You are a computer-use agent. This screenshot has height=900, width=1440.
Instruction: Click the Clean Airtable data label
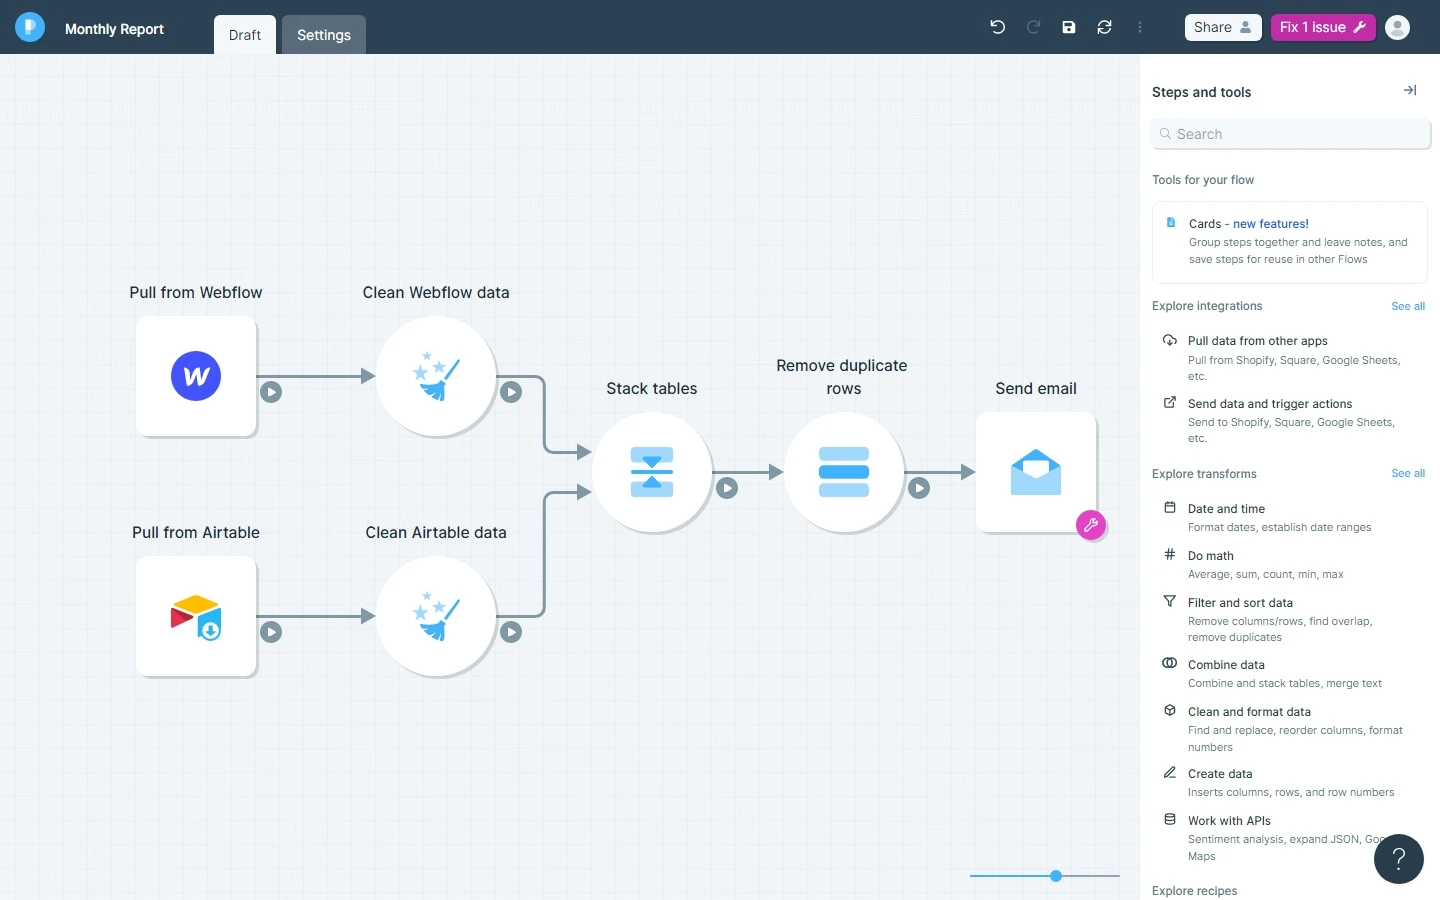tap(436, 532)
